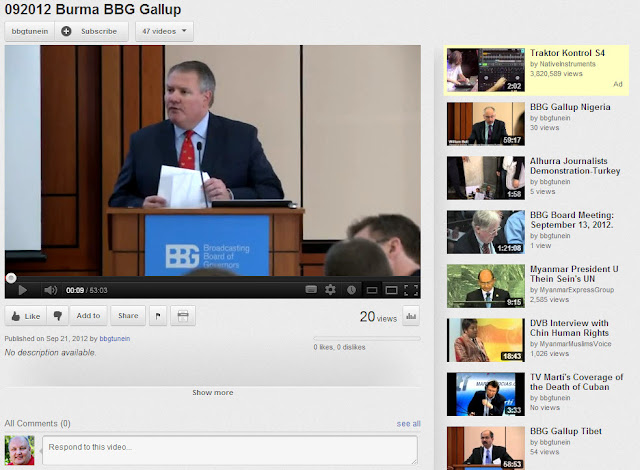Open MyanmarExpressGroup channel name
Image resolution: width=640 pixels, height=470 pixels.
pos(577,290)
